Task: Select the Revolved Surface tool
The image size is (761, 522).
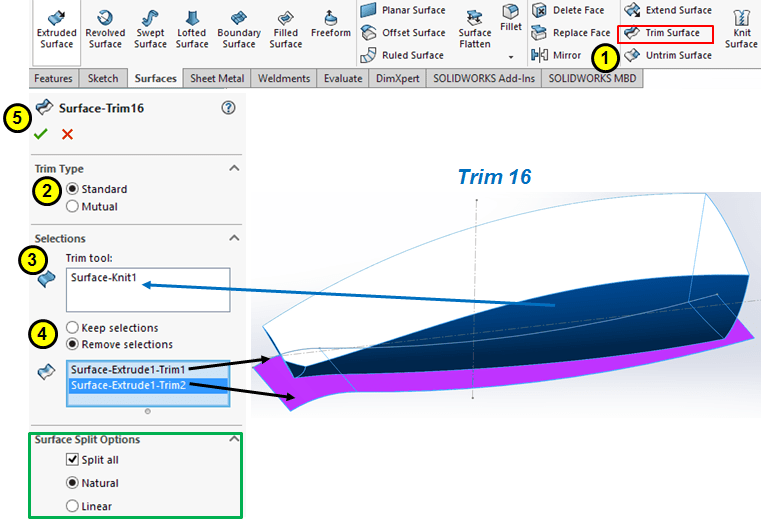Action: click(x=104, y=26)
